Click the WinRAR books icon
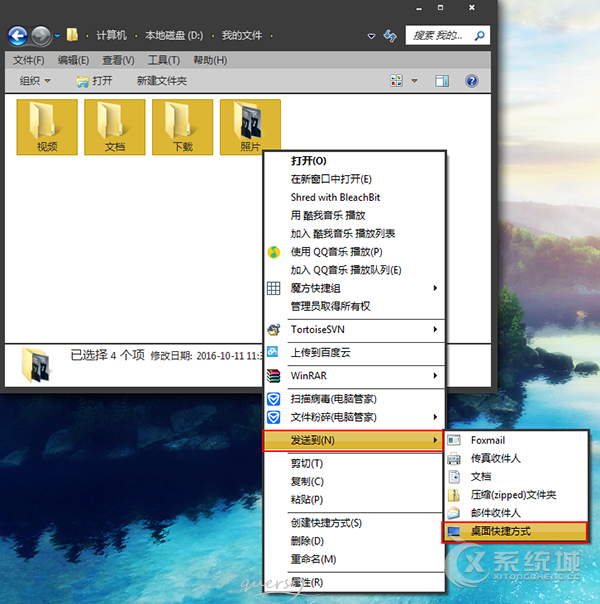600x604 pixels. pos(274,376)
